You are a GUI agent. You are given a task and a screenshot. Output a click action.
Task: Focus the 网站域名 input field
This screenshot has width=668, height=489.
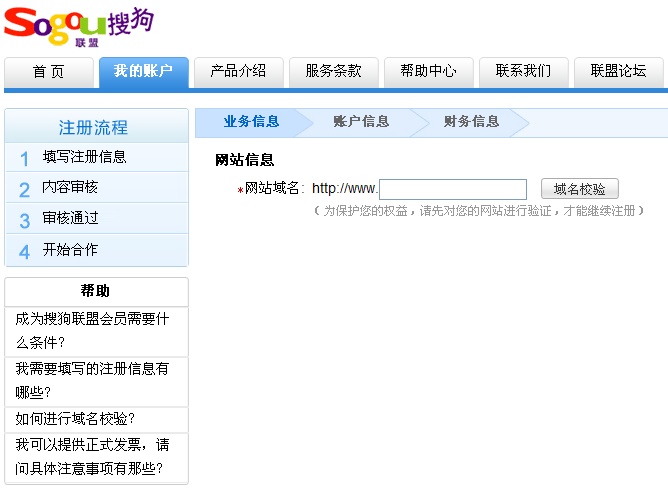pyautogui.click(x=453, y=189)
